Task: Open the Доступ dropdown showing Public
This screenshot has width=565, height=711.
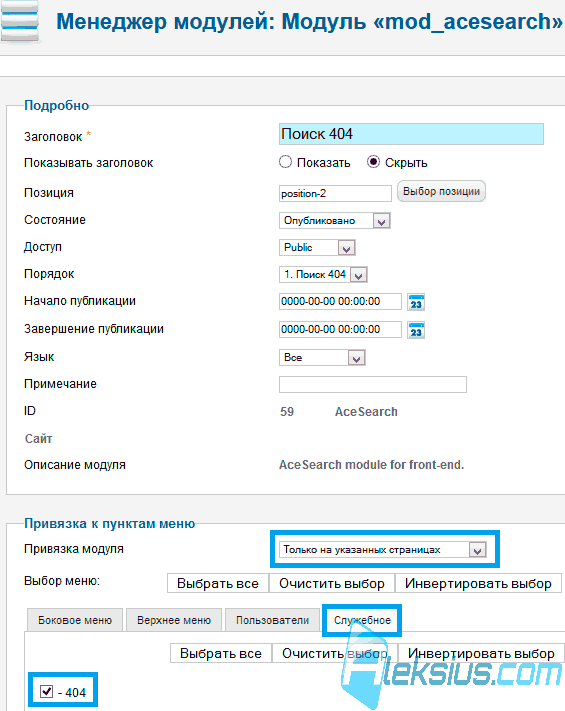Action: 317,248
